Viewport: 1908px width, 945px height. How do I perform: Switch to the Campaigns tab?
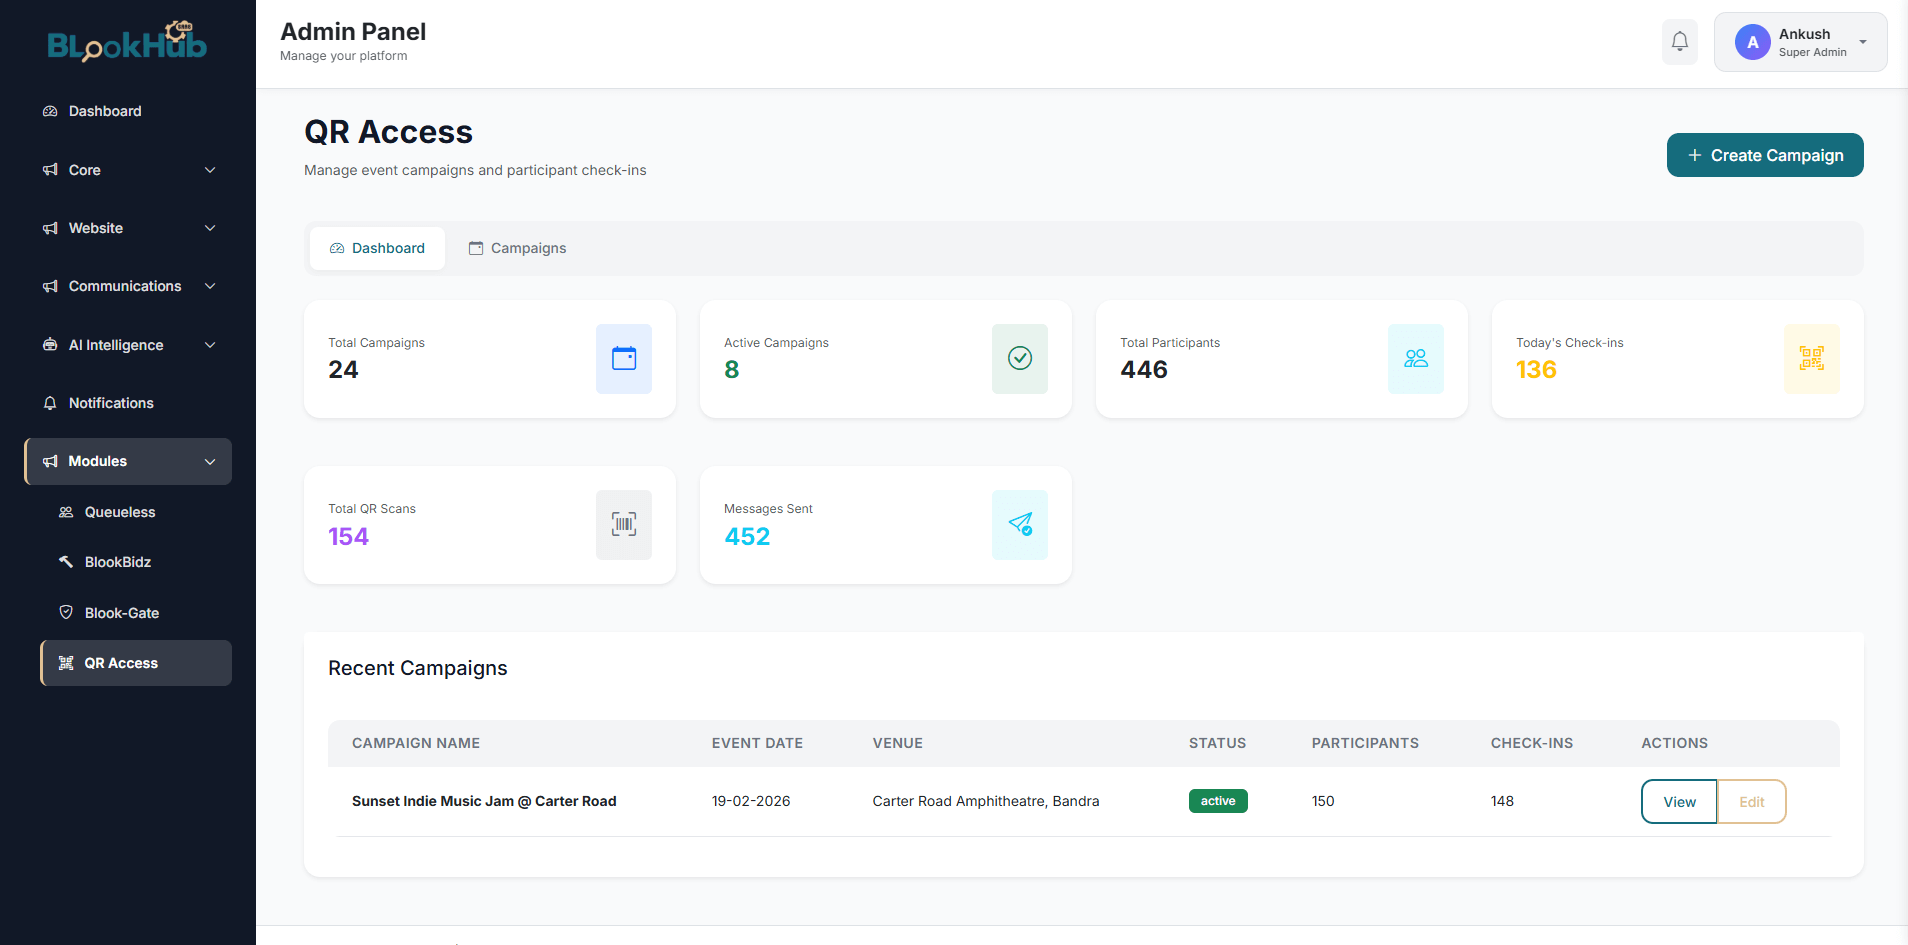pyautogui.click(x=517, y=247)
